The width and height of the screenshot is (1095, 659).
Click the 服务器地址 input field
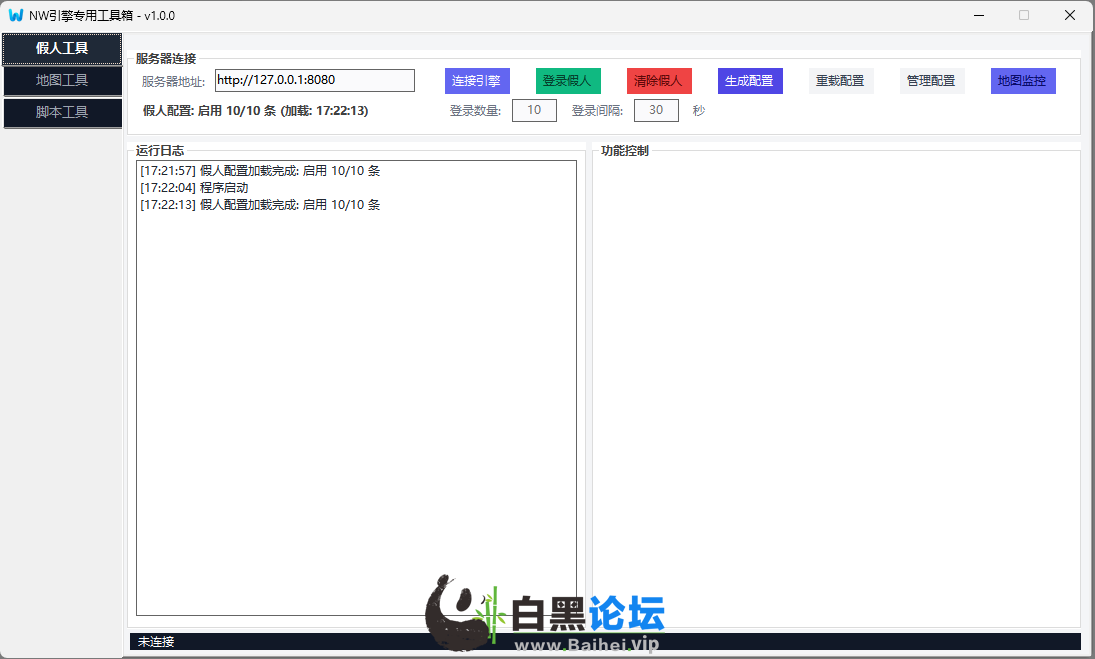pos(314,80)
